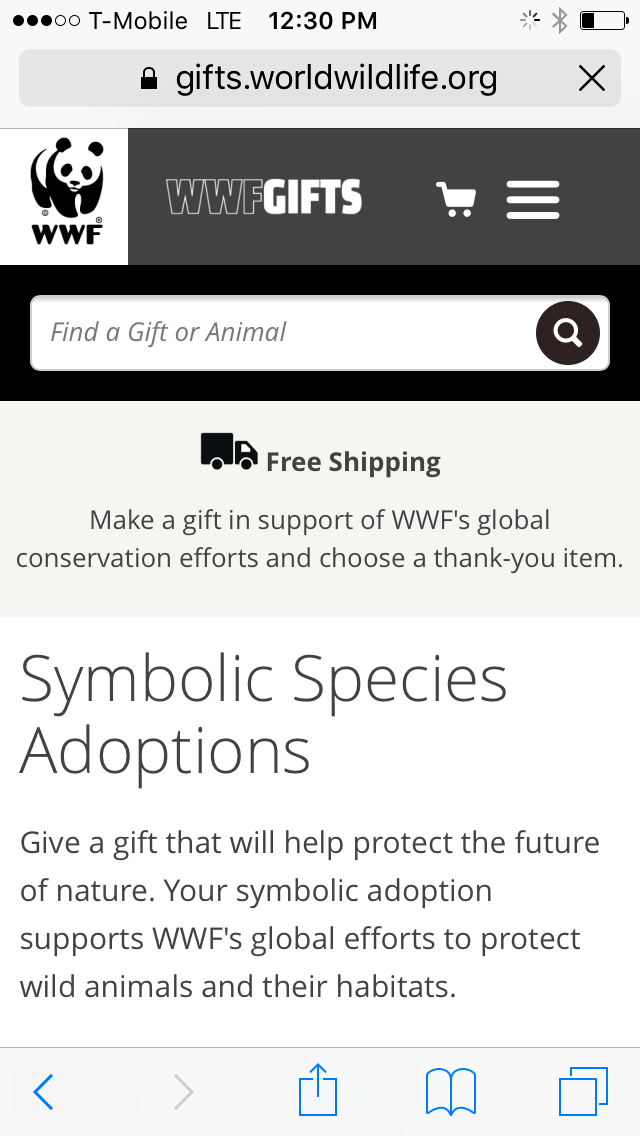Select the "Free Shipping" label
Image resolution: width=640 pixels, height=1136 pixels.
click(353, 462)
